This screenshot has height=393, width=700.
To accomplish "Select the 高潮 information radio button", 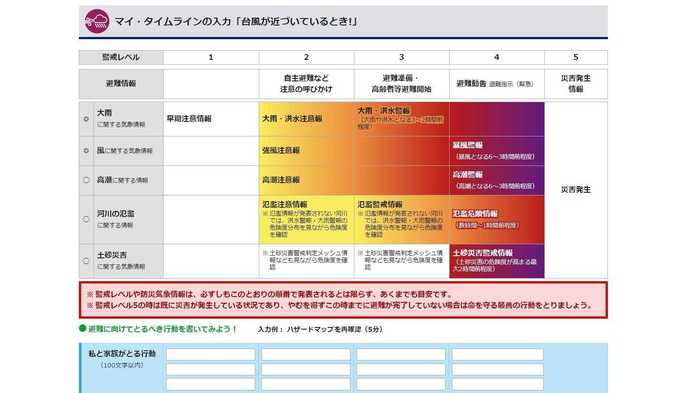I will point(86,180).
